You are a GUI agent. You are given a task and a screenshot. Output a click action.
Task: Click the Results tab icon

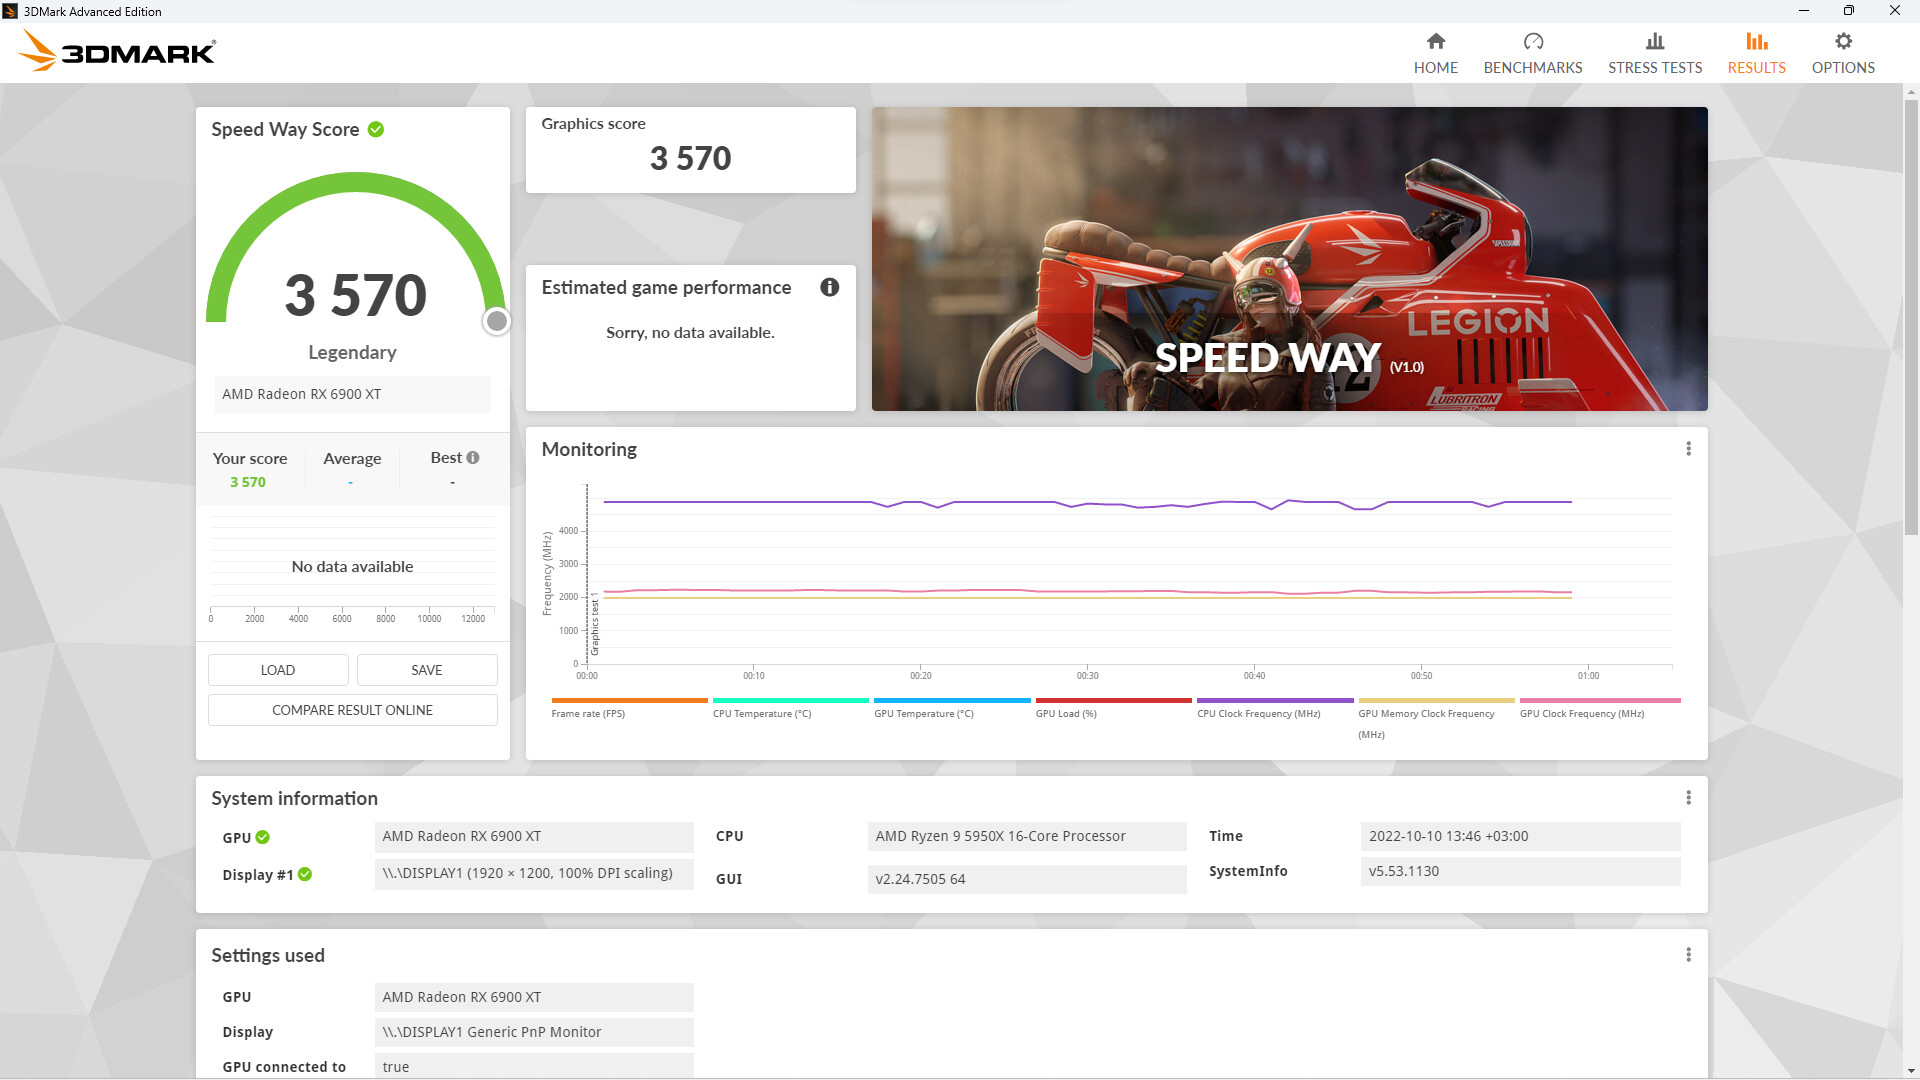tap(1756, 42)
